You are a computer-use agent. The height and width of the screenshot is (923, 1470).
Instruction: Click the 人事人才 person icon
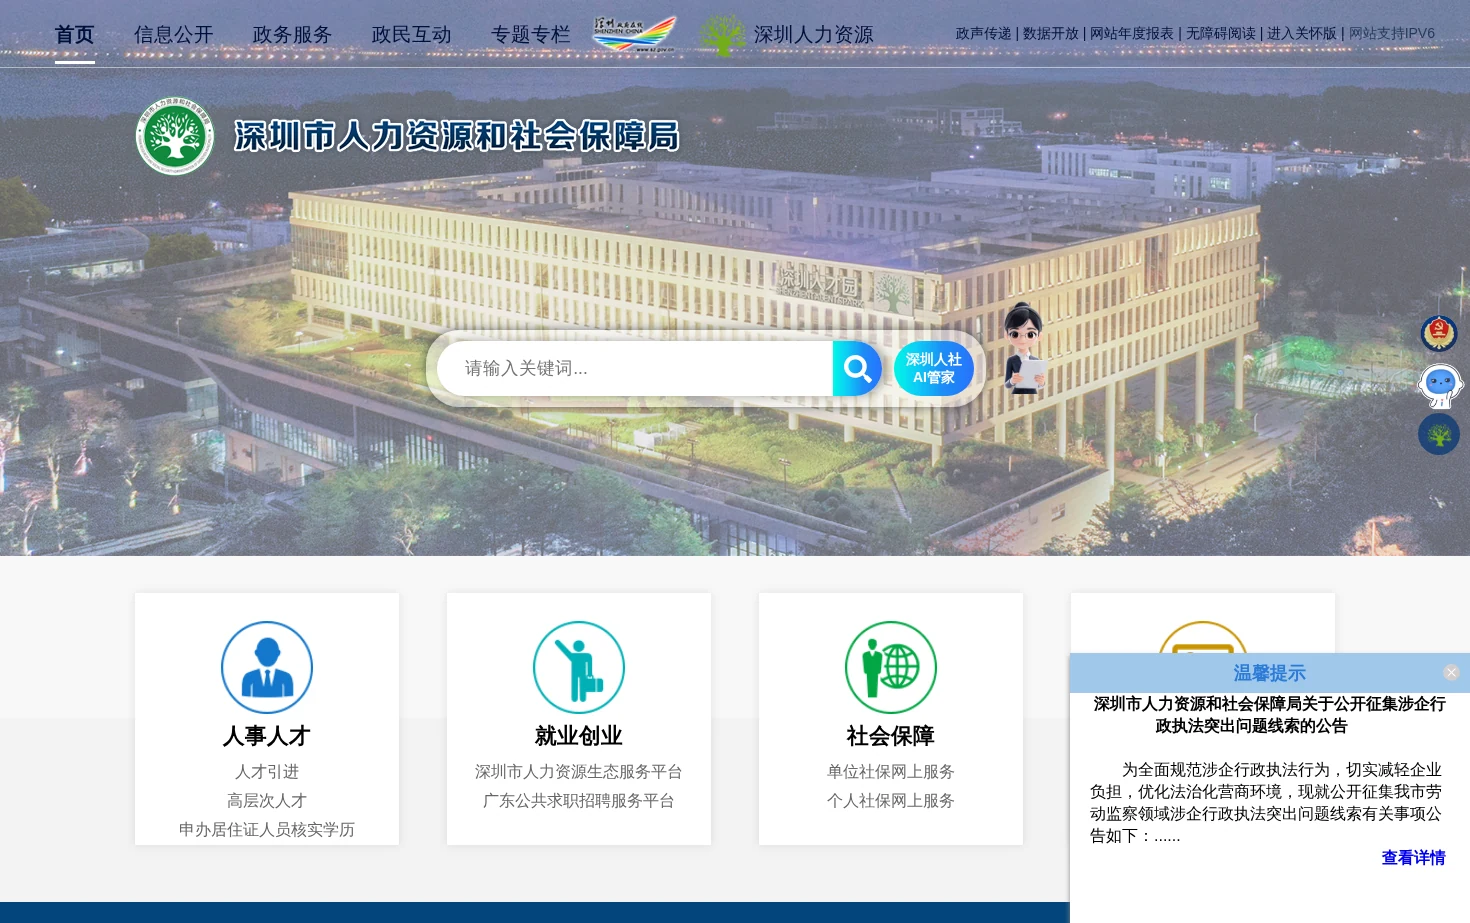(x=267, y=667)
